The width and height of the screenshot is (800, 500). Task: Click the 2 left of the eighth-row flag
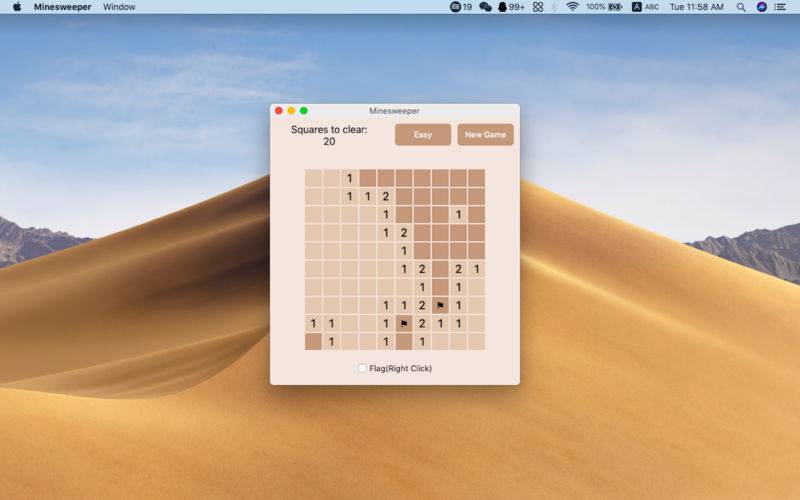point(422,306)
